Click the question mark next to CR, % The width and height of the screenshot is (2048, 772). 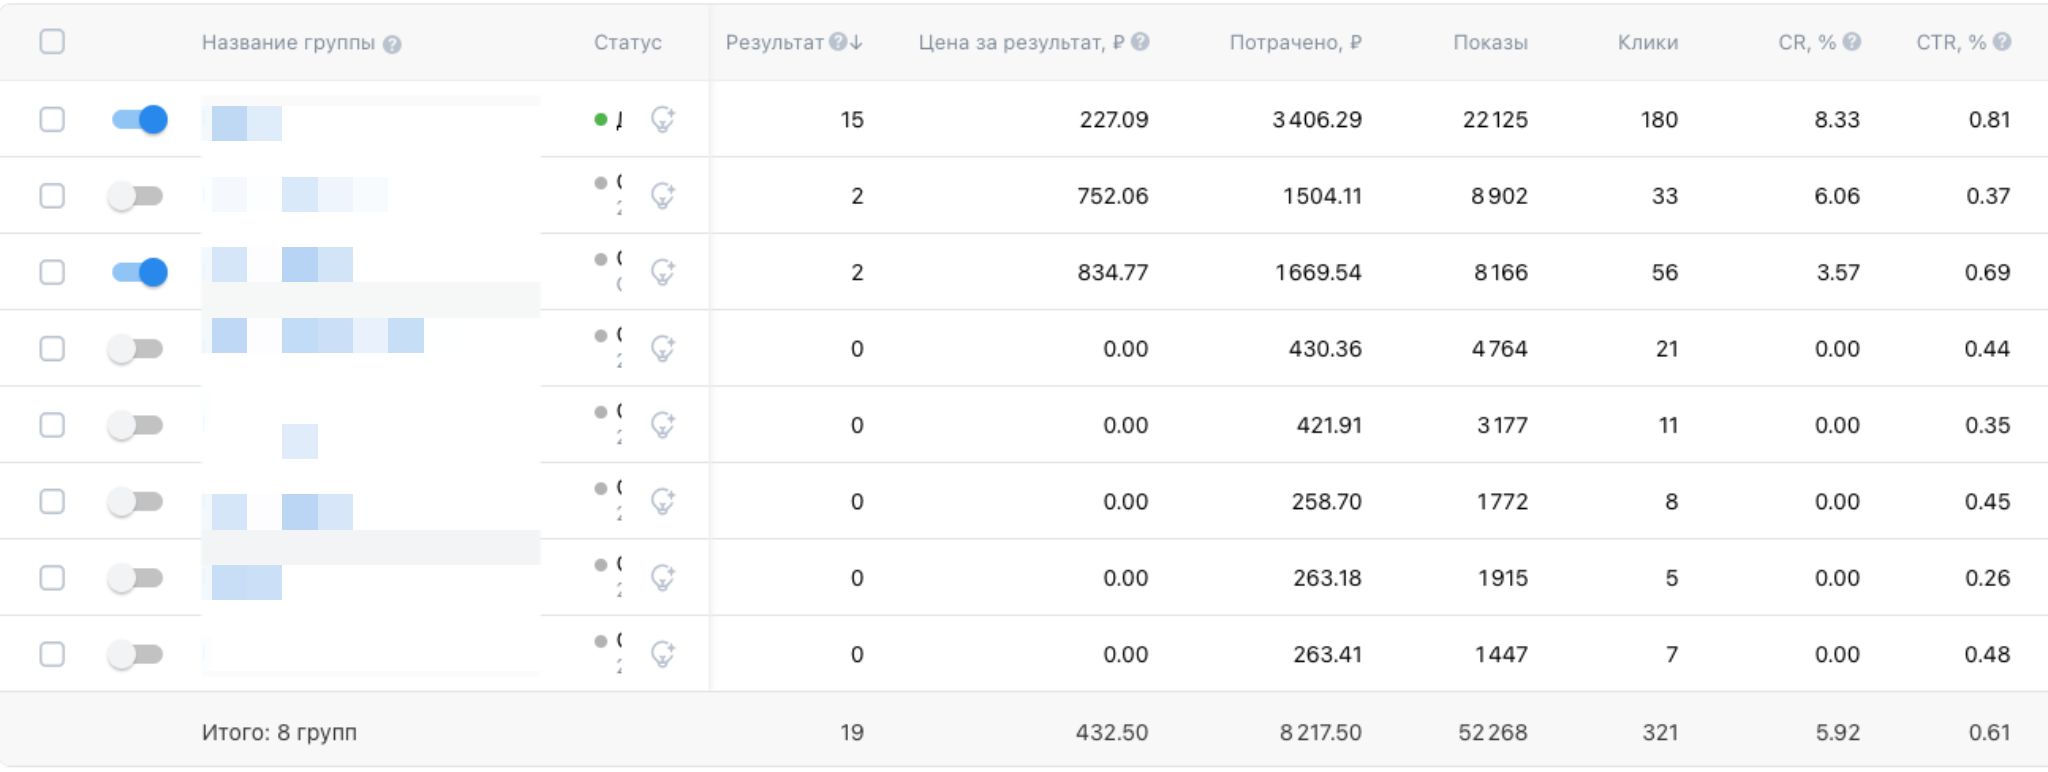coord(1852,42)
